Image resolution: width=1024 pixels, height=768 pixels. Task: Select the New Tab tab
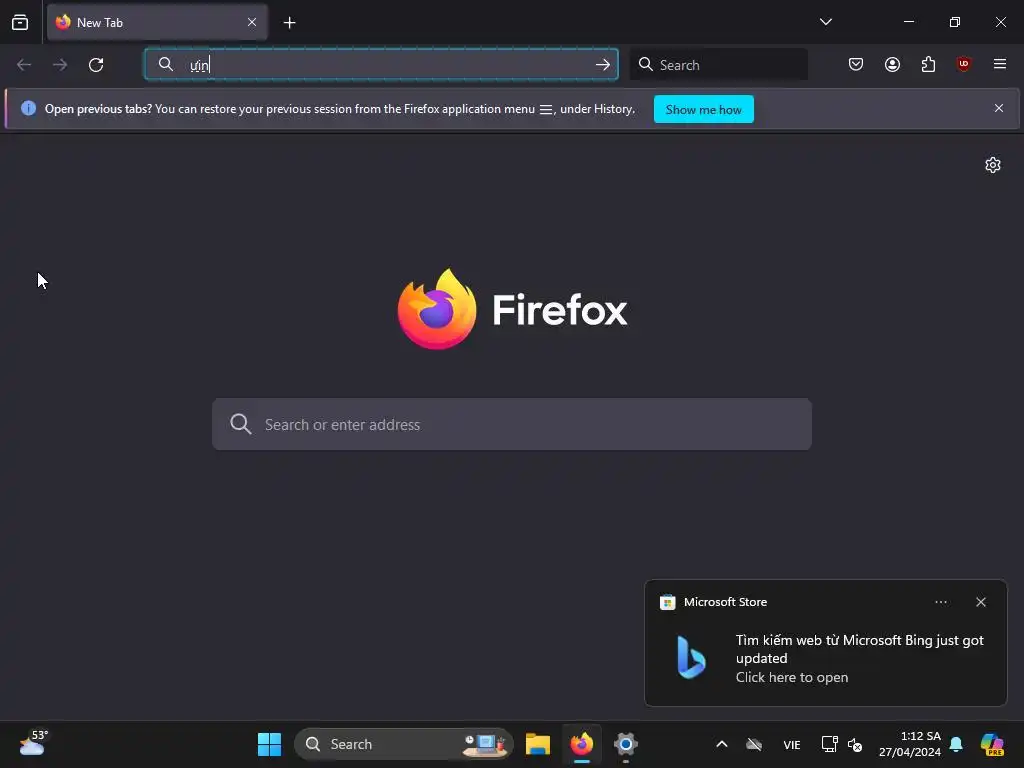(x=157, y=22)
